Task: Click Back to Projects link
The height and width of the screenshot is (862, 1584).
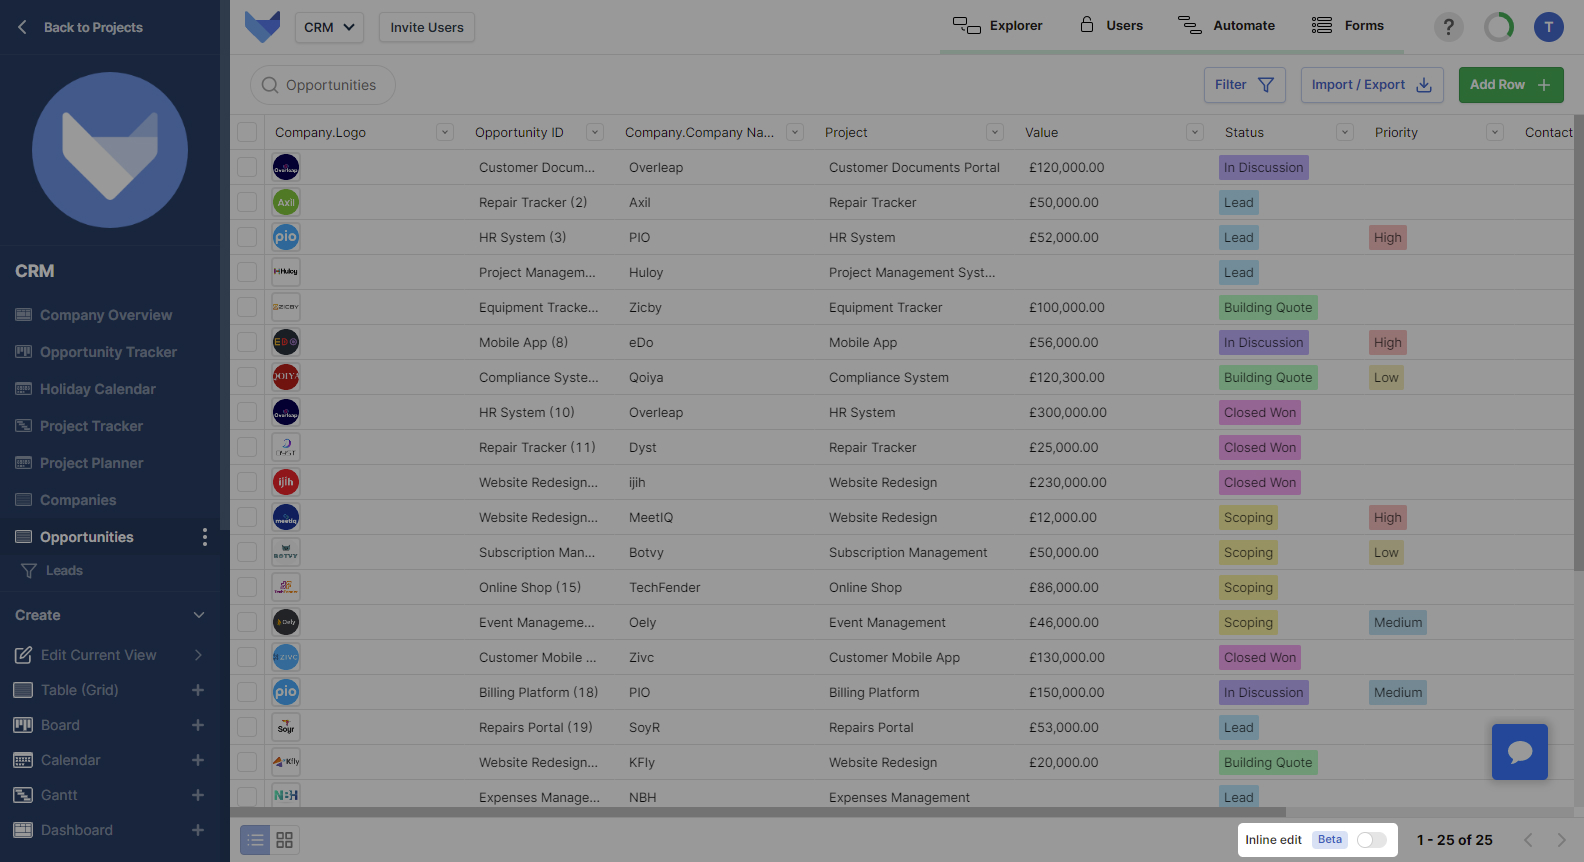Action: tap(80, 27)
